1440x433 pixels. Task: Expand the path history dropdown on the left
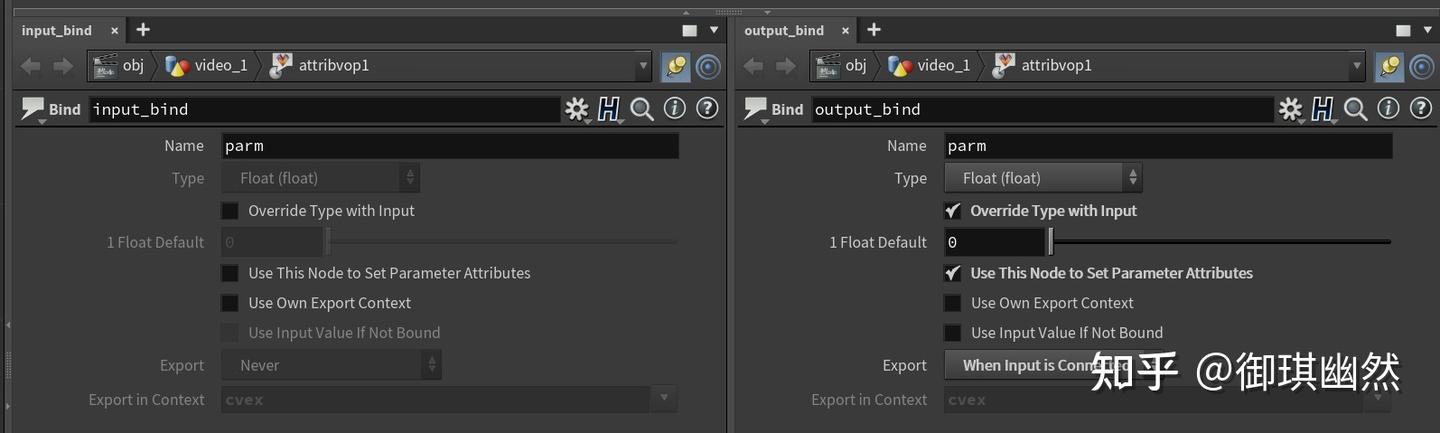tap(643, 66)
